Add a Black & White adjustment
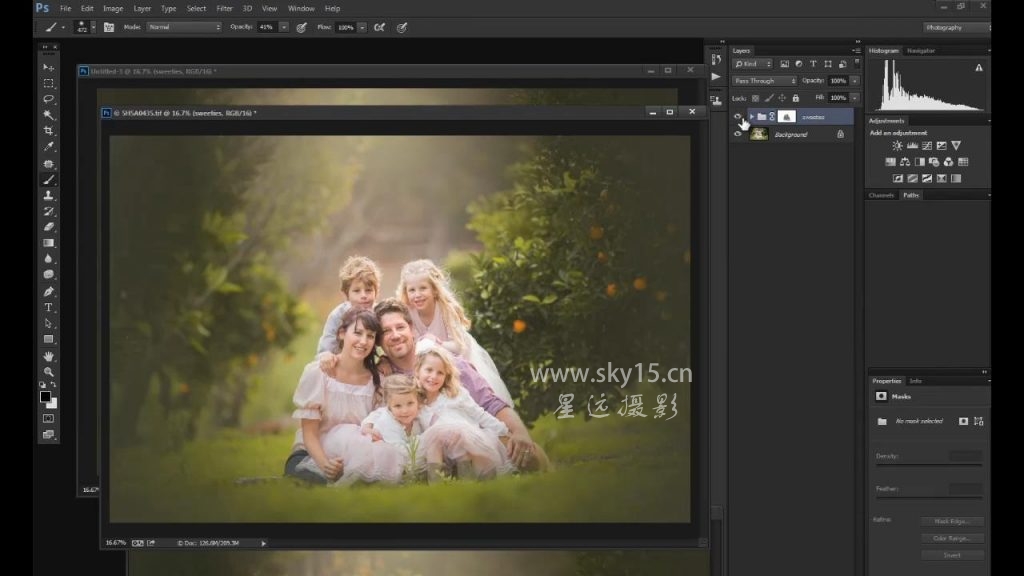1024x576 pixels. click(x=920, y=162)
